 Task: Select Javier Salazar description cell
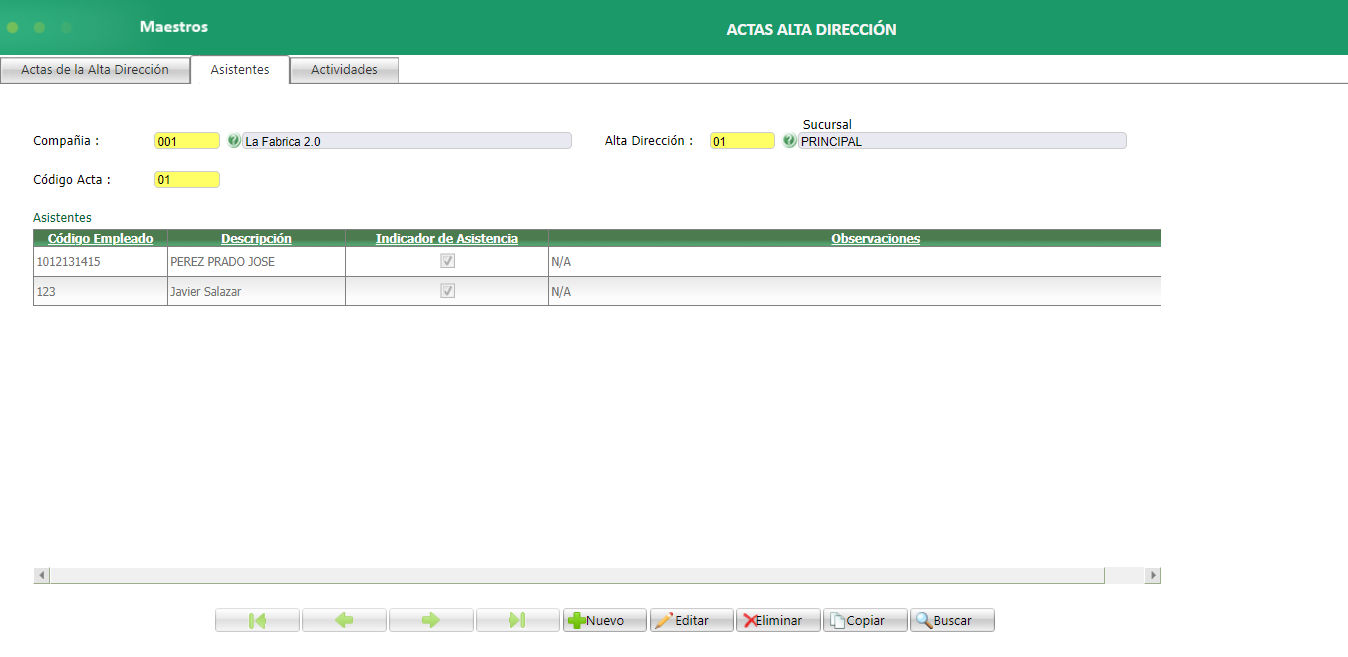coord(256,291)
